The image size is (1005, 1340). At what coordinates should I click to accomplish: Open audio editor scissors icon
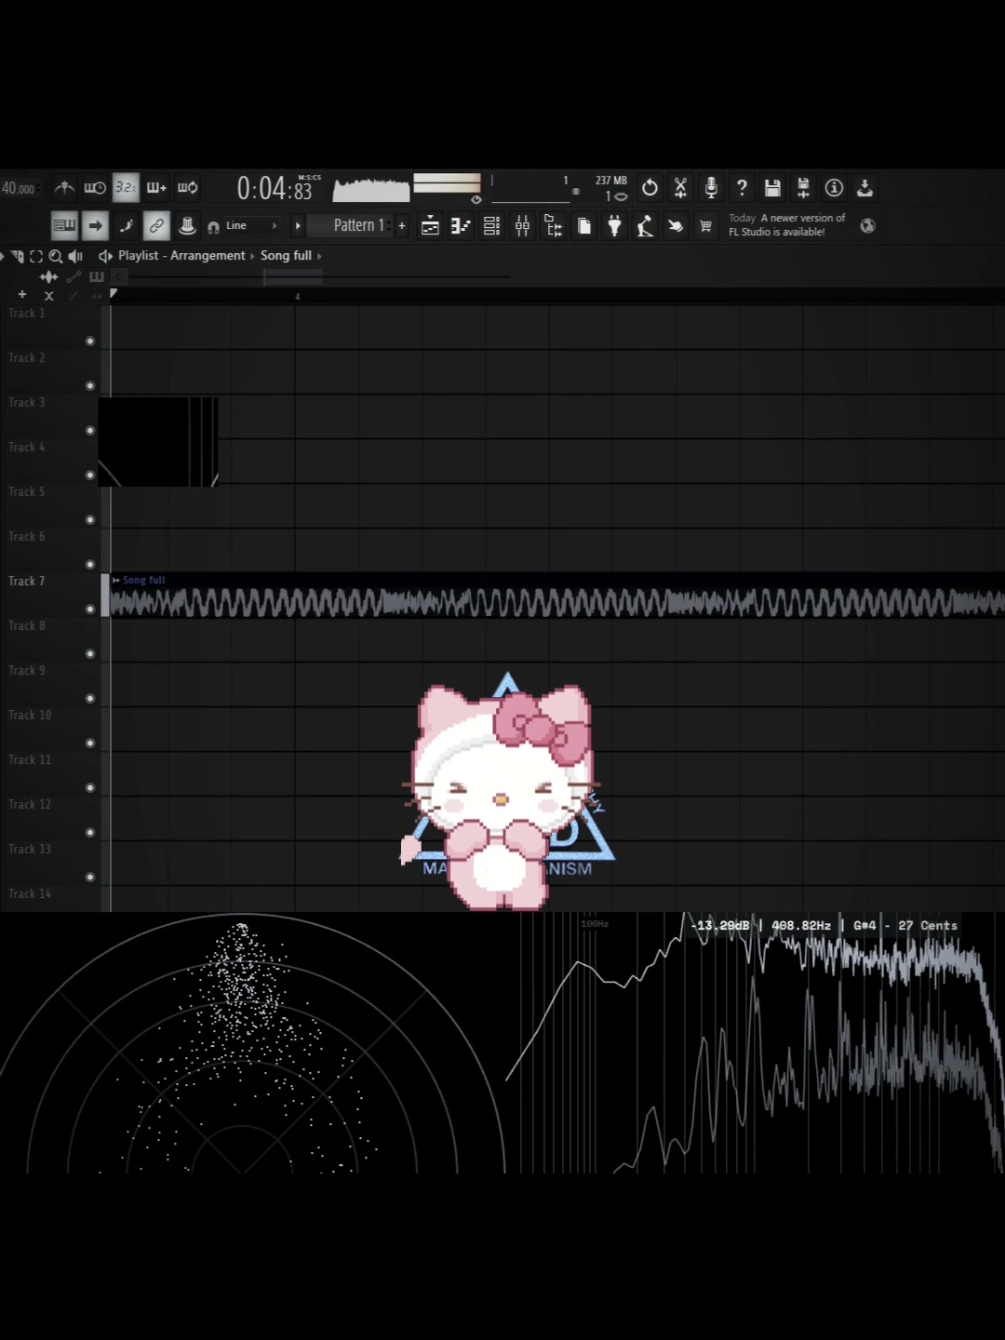pyautogui.click(x=680, y=188)
